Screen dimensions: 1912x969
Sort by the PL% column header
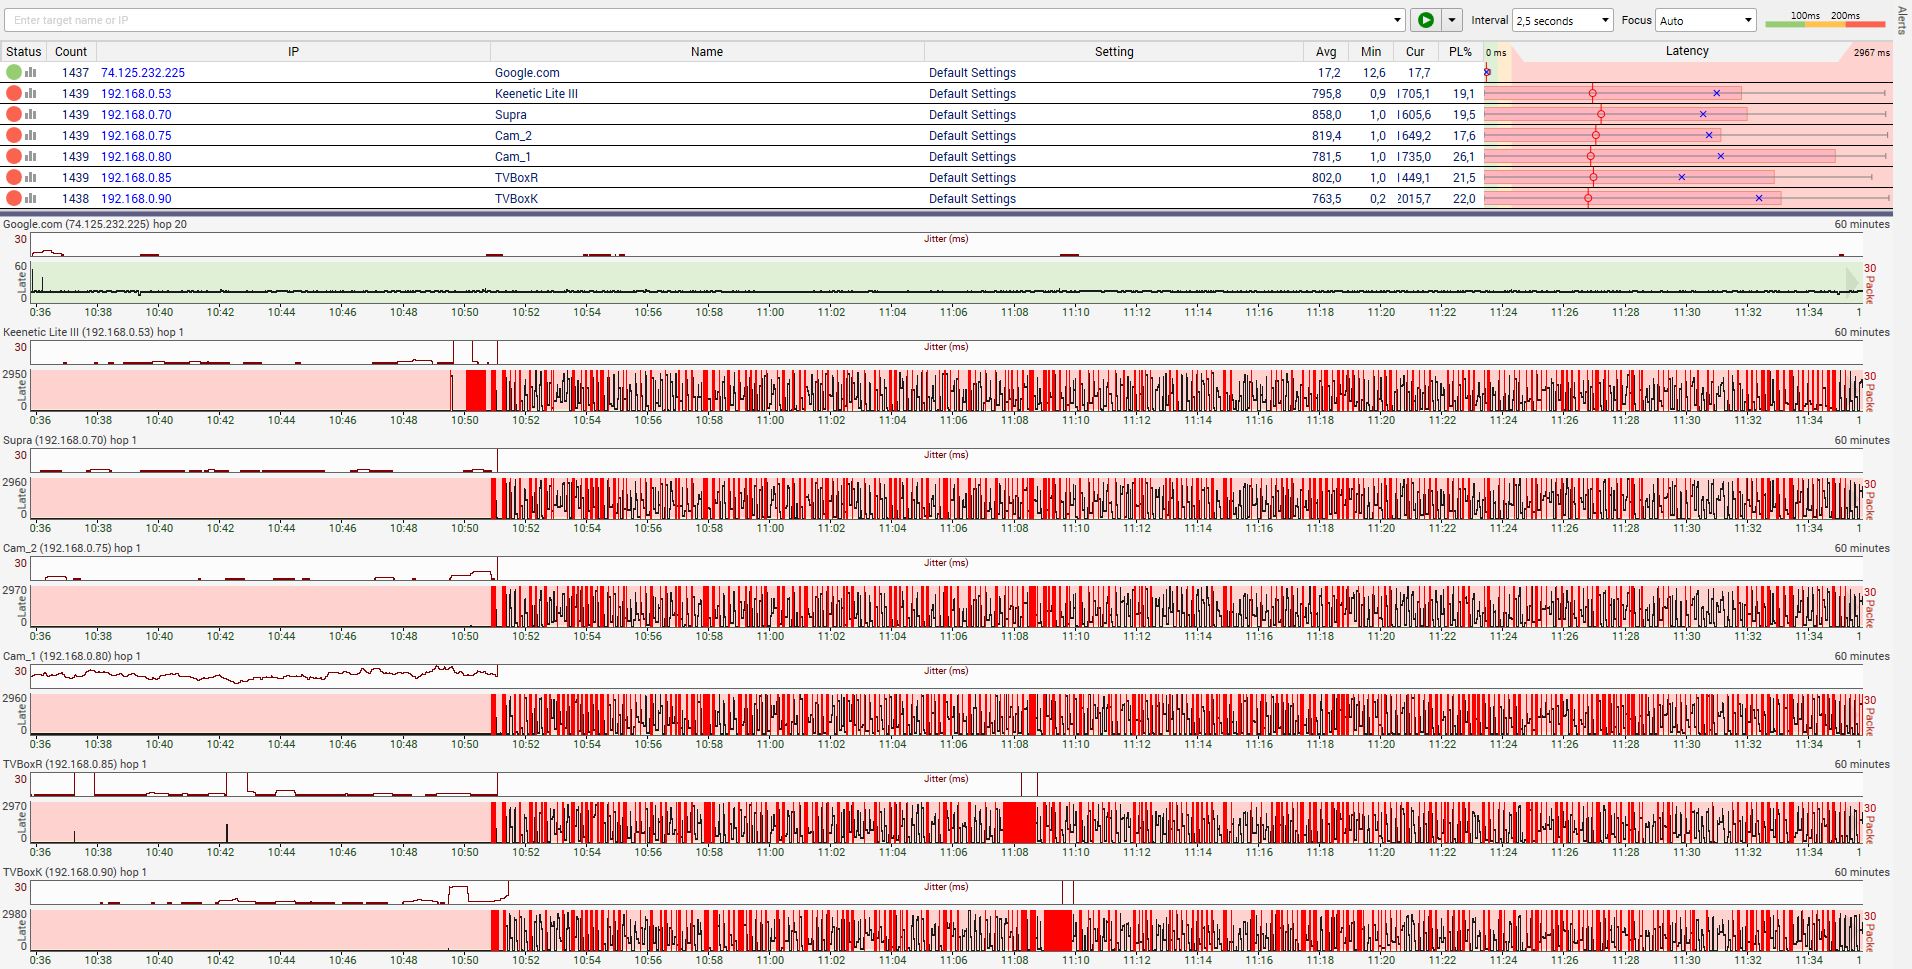click(1460, 51)
